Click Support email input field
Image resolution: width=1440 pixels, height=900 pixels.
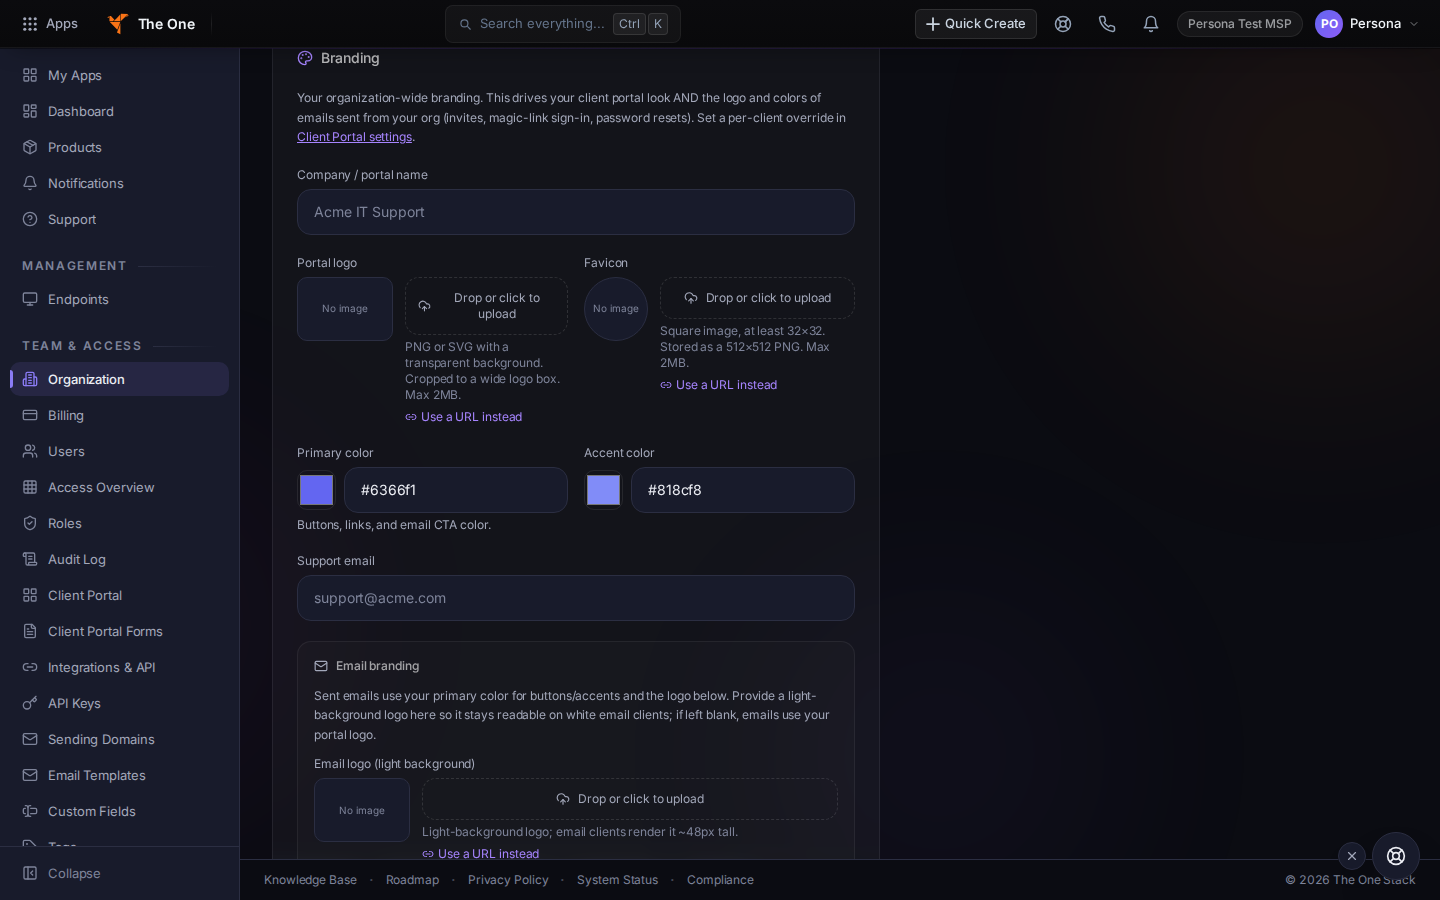click(x=576, y=598)
